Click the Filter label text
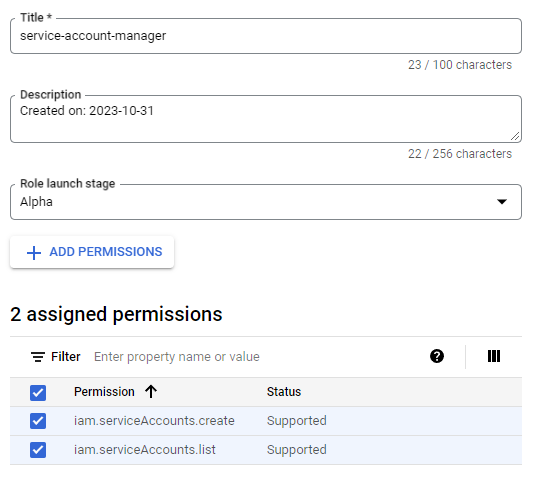 point(66,357)
